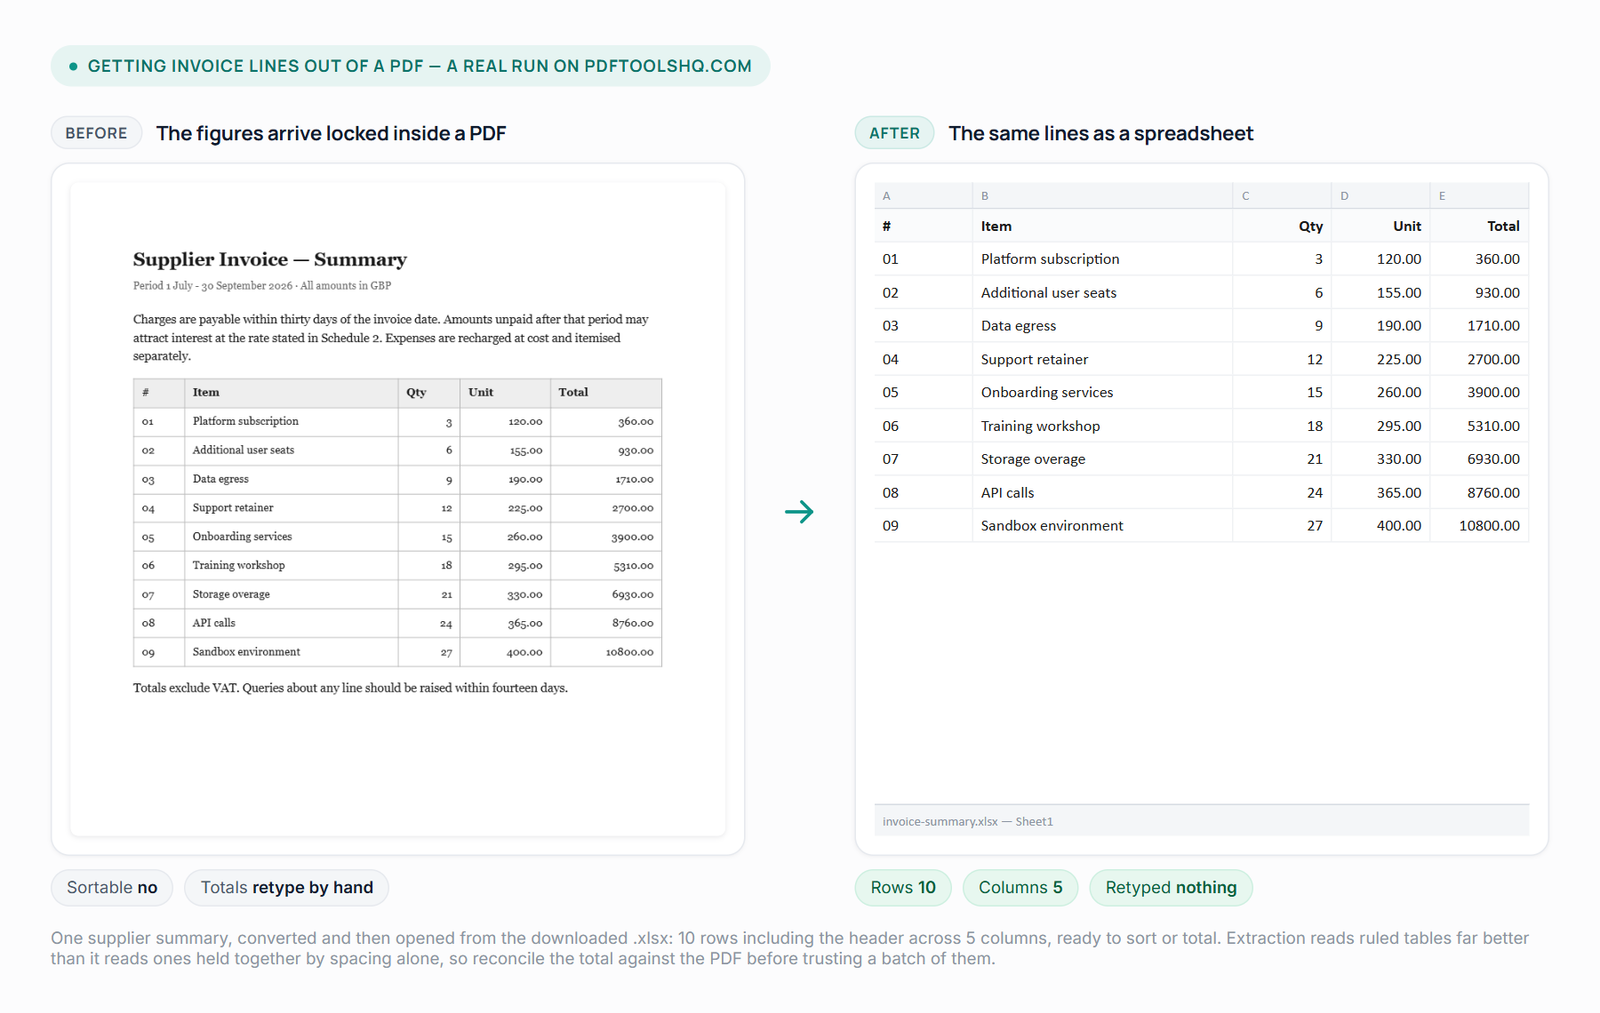The image size is (1600, 1013).
Task: Select spreadsheet column header E
Action: coord(1479,196)
